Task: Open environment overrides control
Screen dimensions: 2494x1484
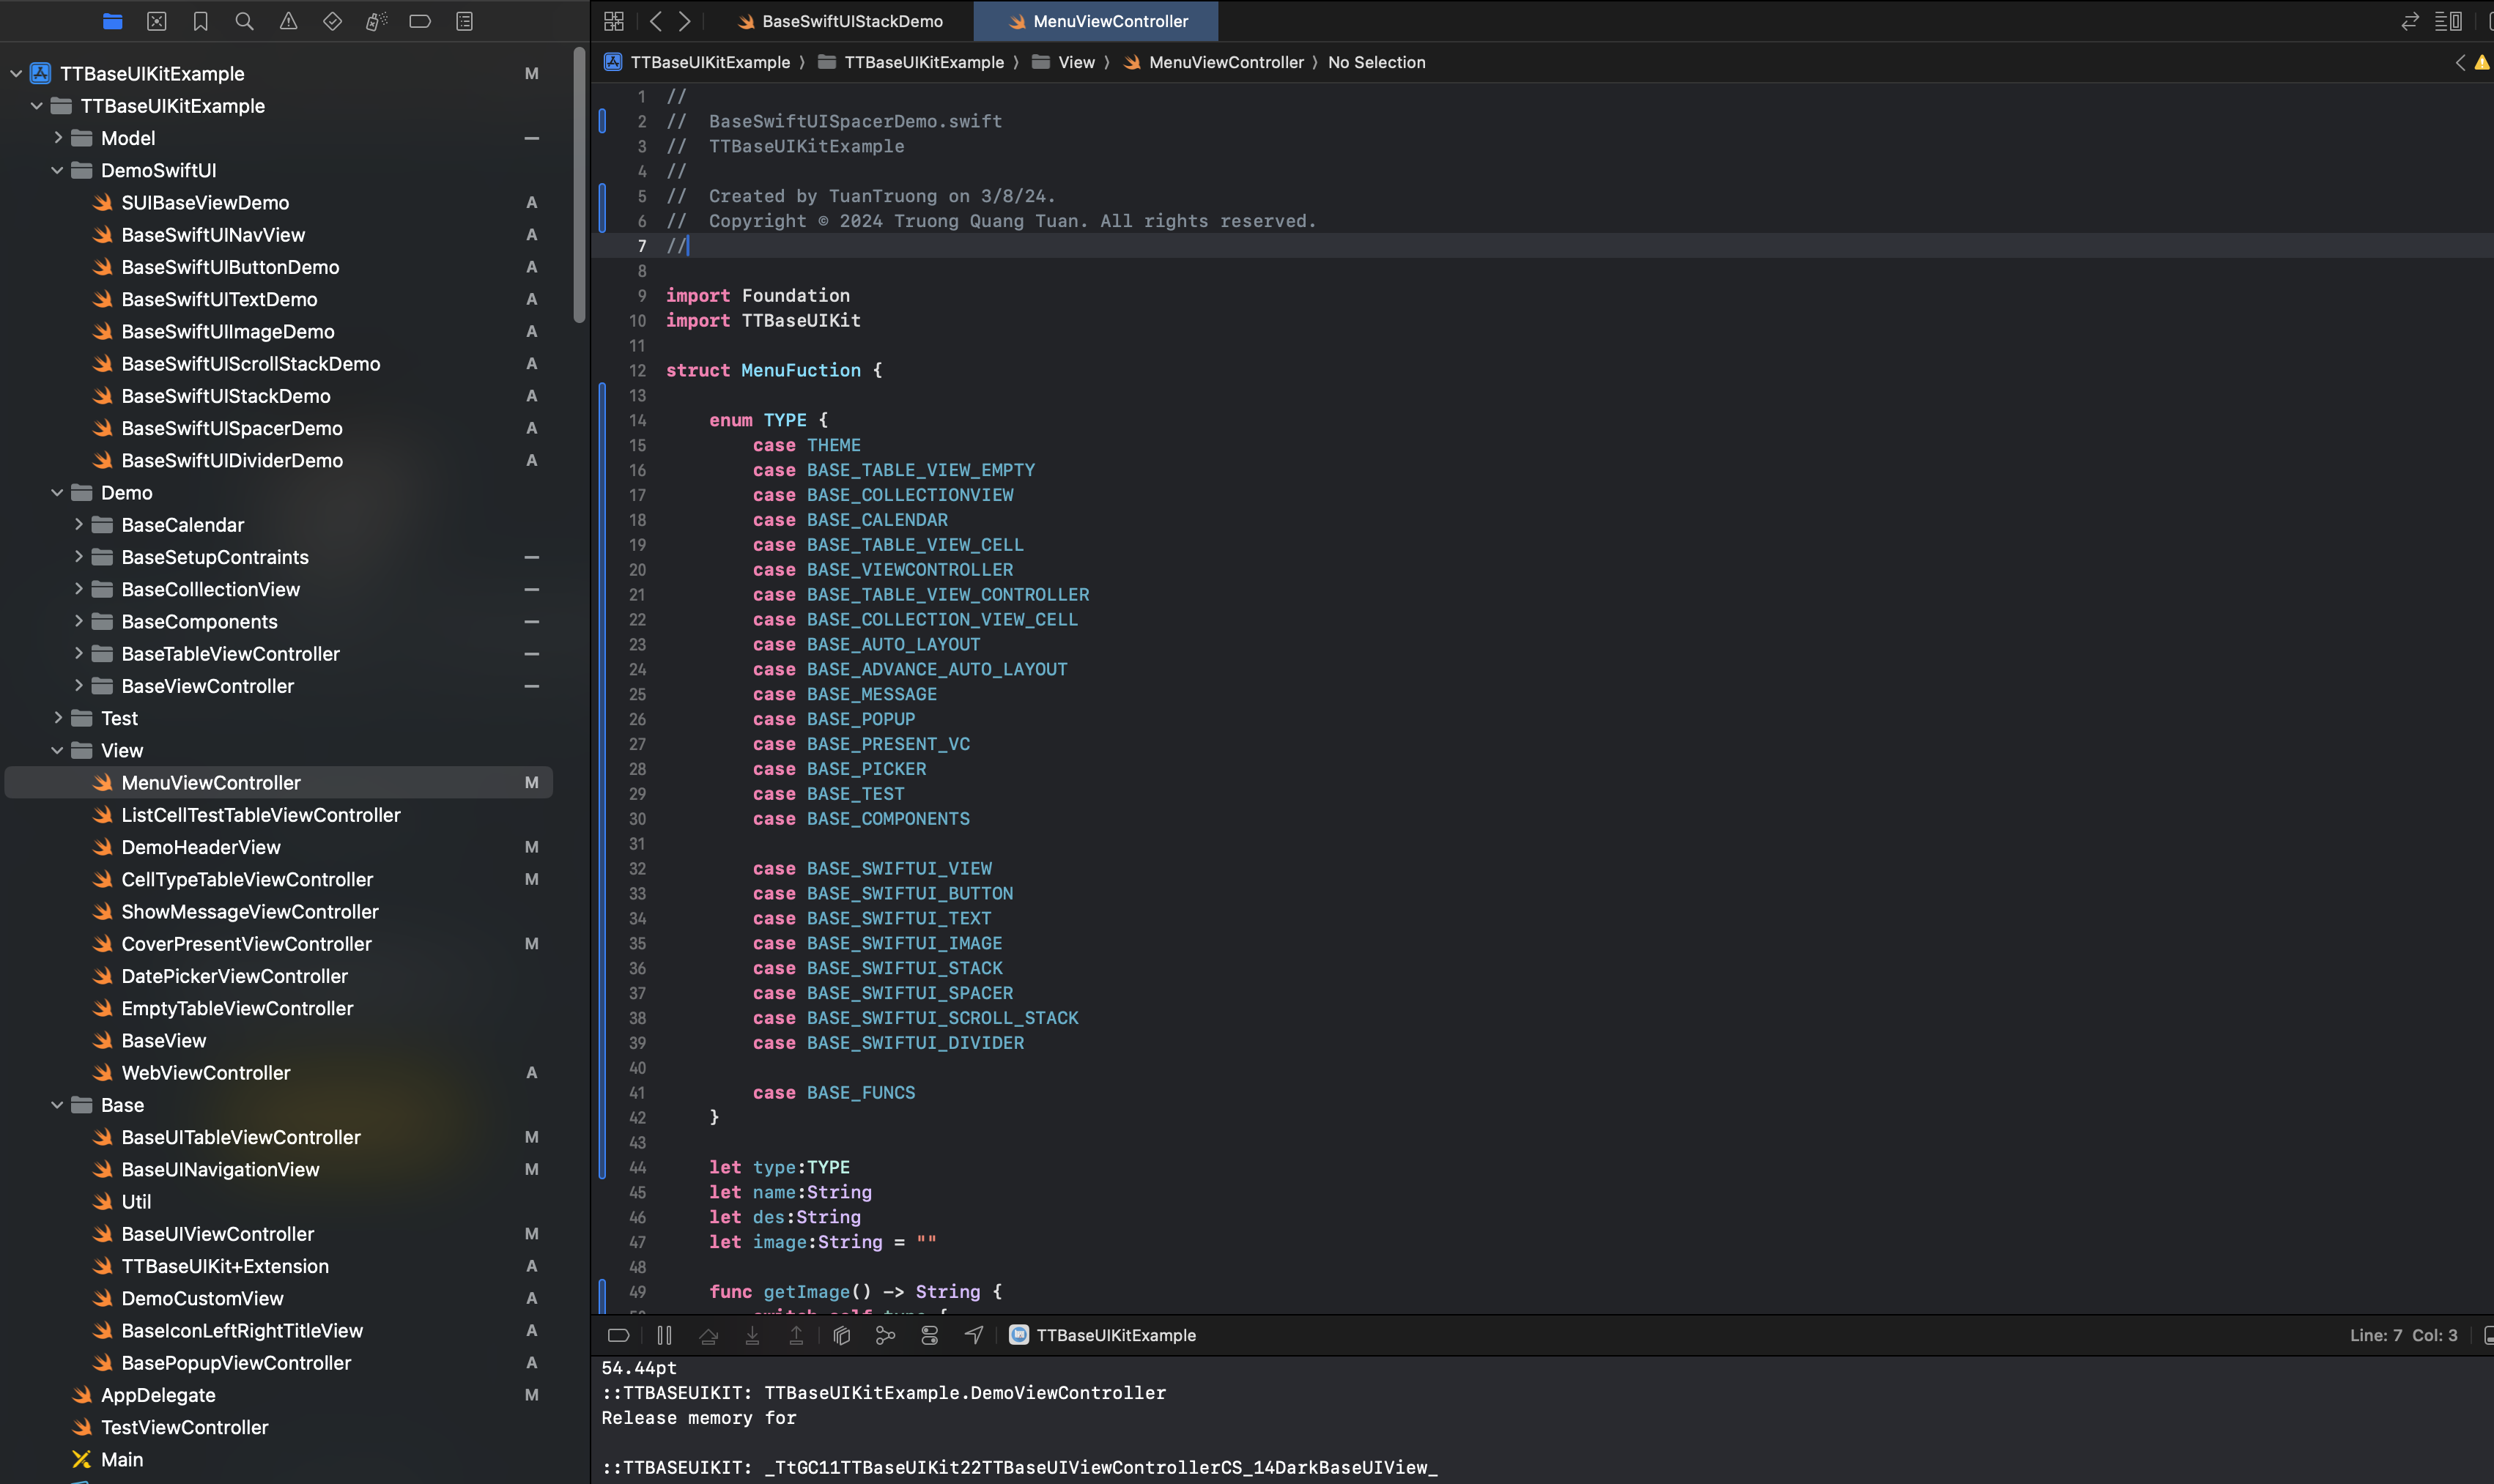Action: click(x=929, y=1335)
